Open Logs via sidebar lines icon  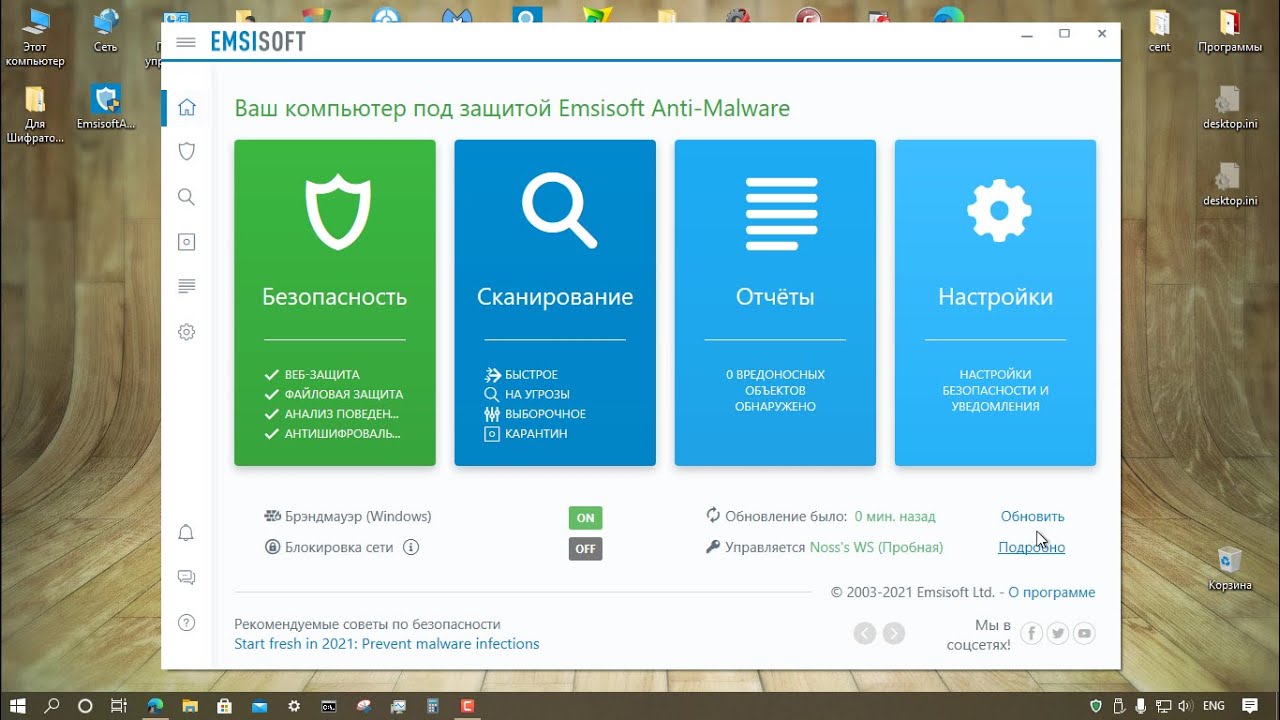click(x=186, y=287)
